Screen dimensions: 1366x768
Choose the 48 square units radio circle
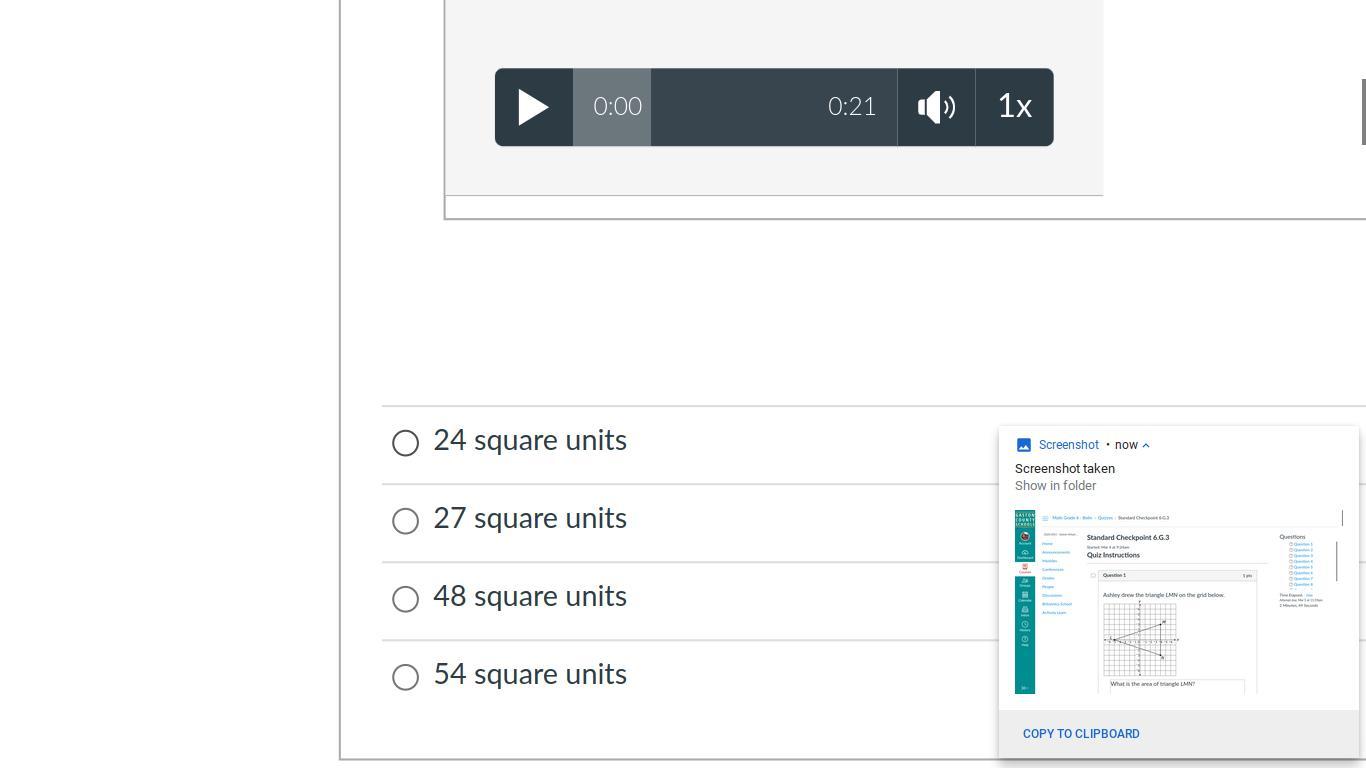tap(405, 599)
